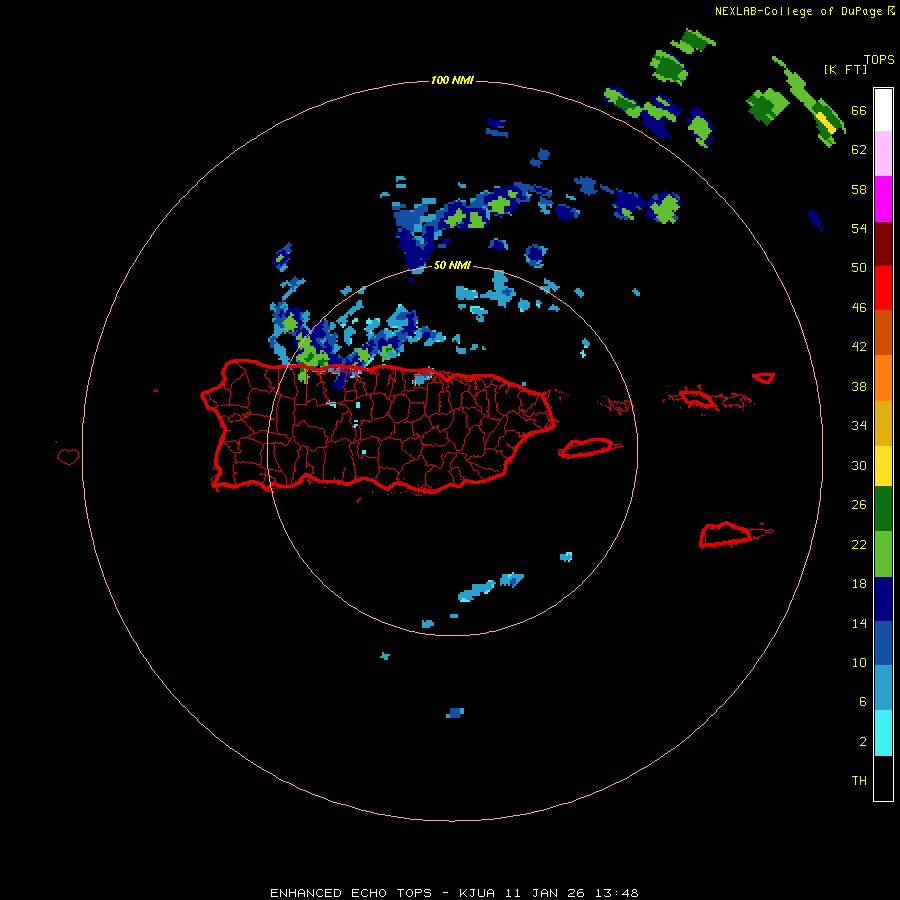Click the 38 legend value

[859, 386]
